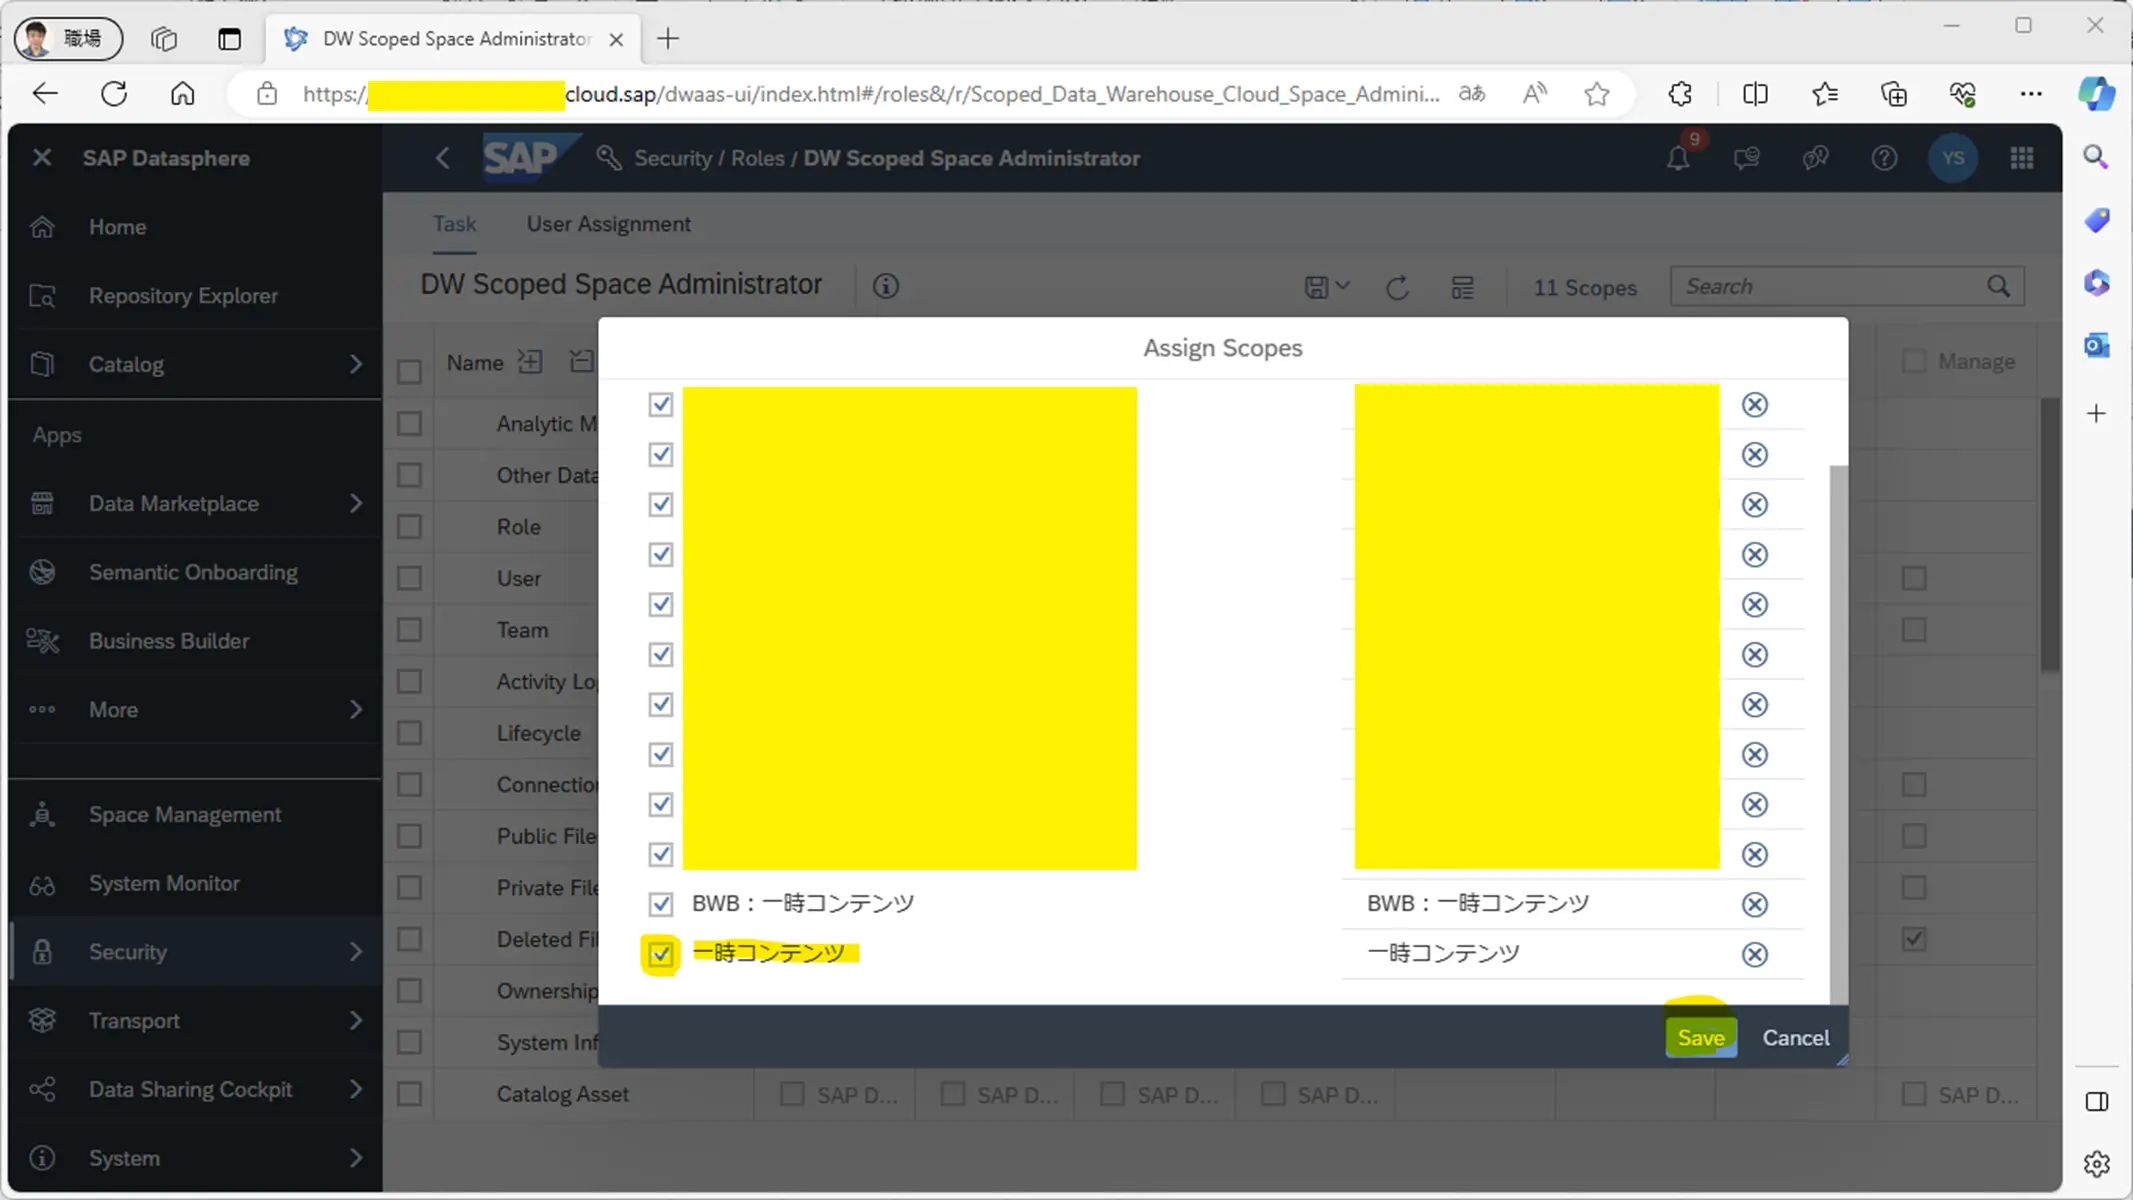Image resolution: width=2133 pixels, height=1200 pixels.
Task: Cancel the Assign Scopes dialog
Action: (x=1795, y=1038)
